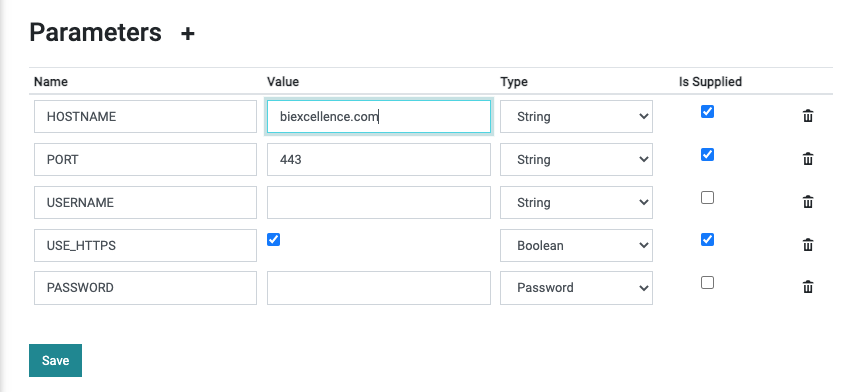Uncheck Is Supplied for PORT
Screen dimensions: 852x392
click(x=707, y=154)
